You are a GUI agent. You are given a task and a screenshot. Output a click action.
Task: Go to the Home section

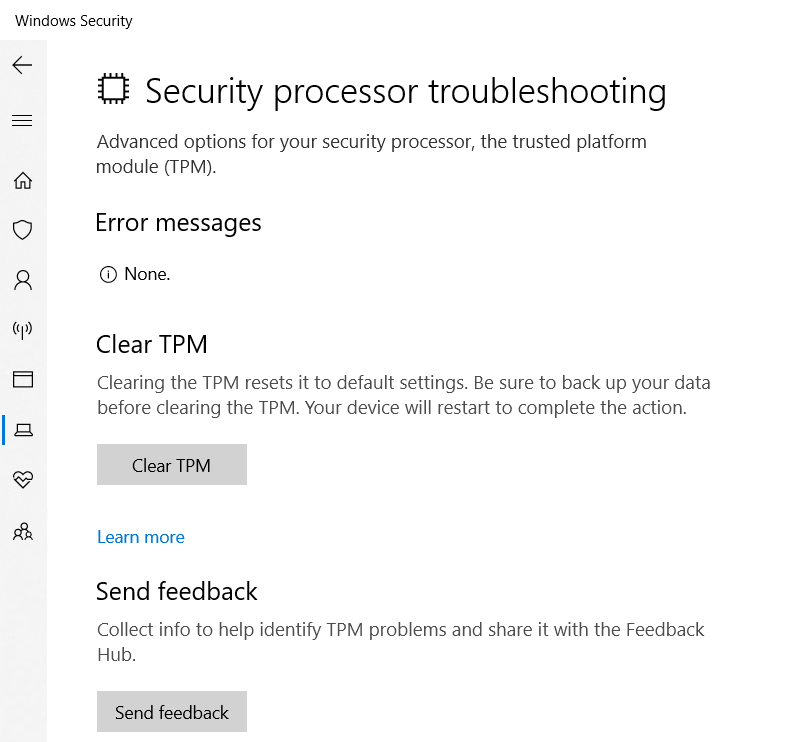coord(22,181)
